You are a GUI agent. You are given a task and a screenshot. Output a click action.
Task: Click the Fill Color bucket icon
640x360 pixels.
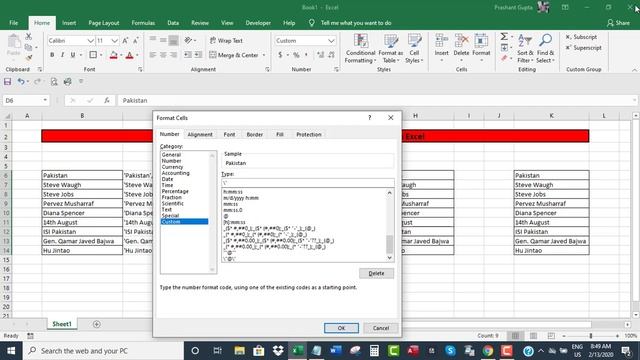pos(113,55)
